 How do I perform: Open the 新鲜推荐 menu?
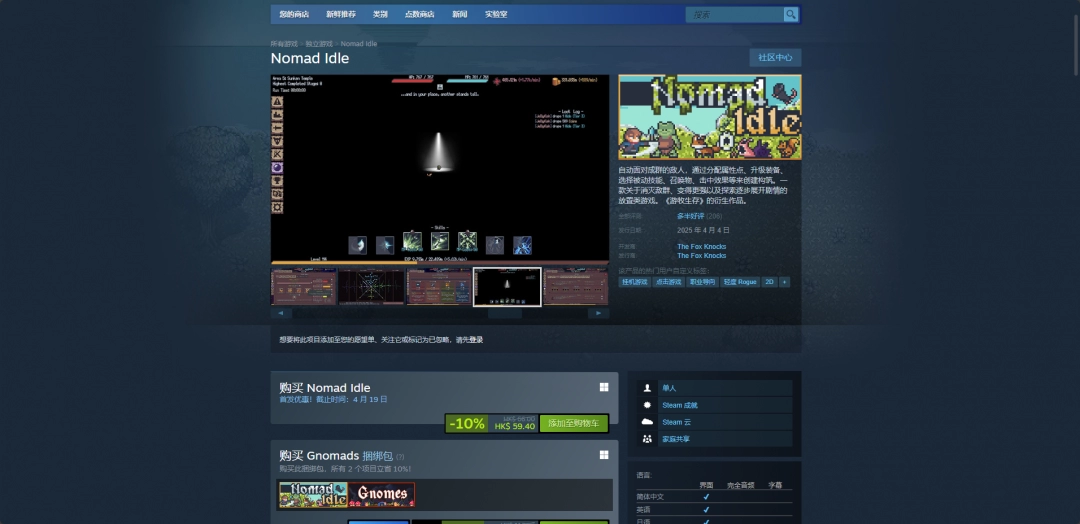[340, 14]
